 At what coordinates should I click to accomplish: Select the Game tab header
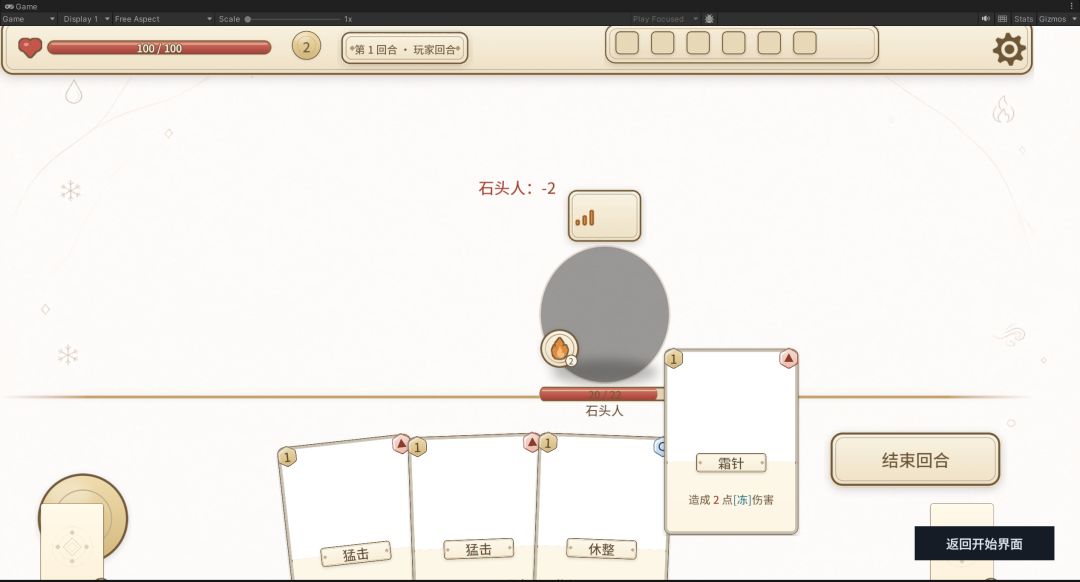[x=21, y=6]
